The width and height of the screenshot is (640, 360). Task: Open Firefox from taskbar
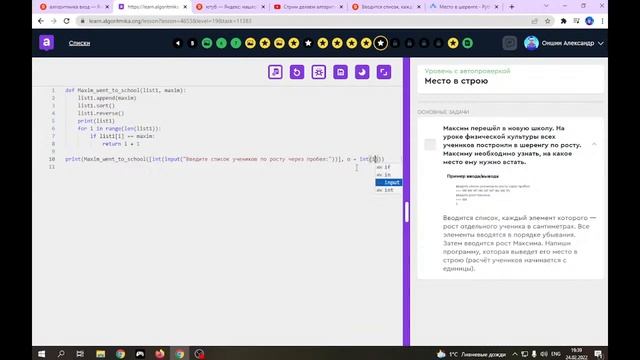click(x=160, y=354)
